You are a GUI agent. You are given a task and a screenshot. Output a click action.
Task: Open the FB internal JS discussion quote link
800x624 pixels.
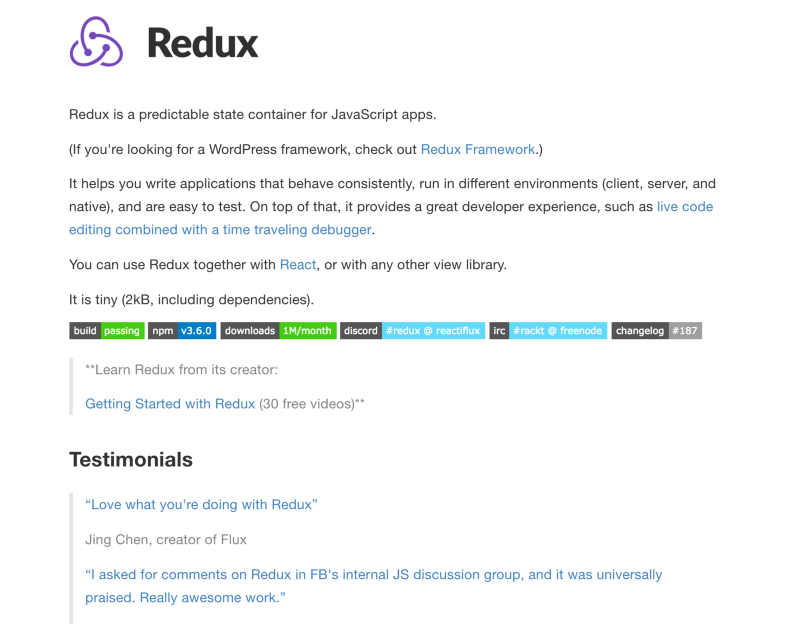point(373,575)
